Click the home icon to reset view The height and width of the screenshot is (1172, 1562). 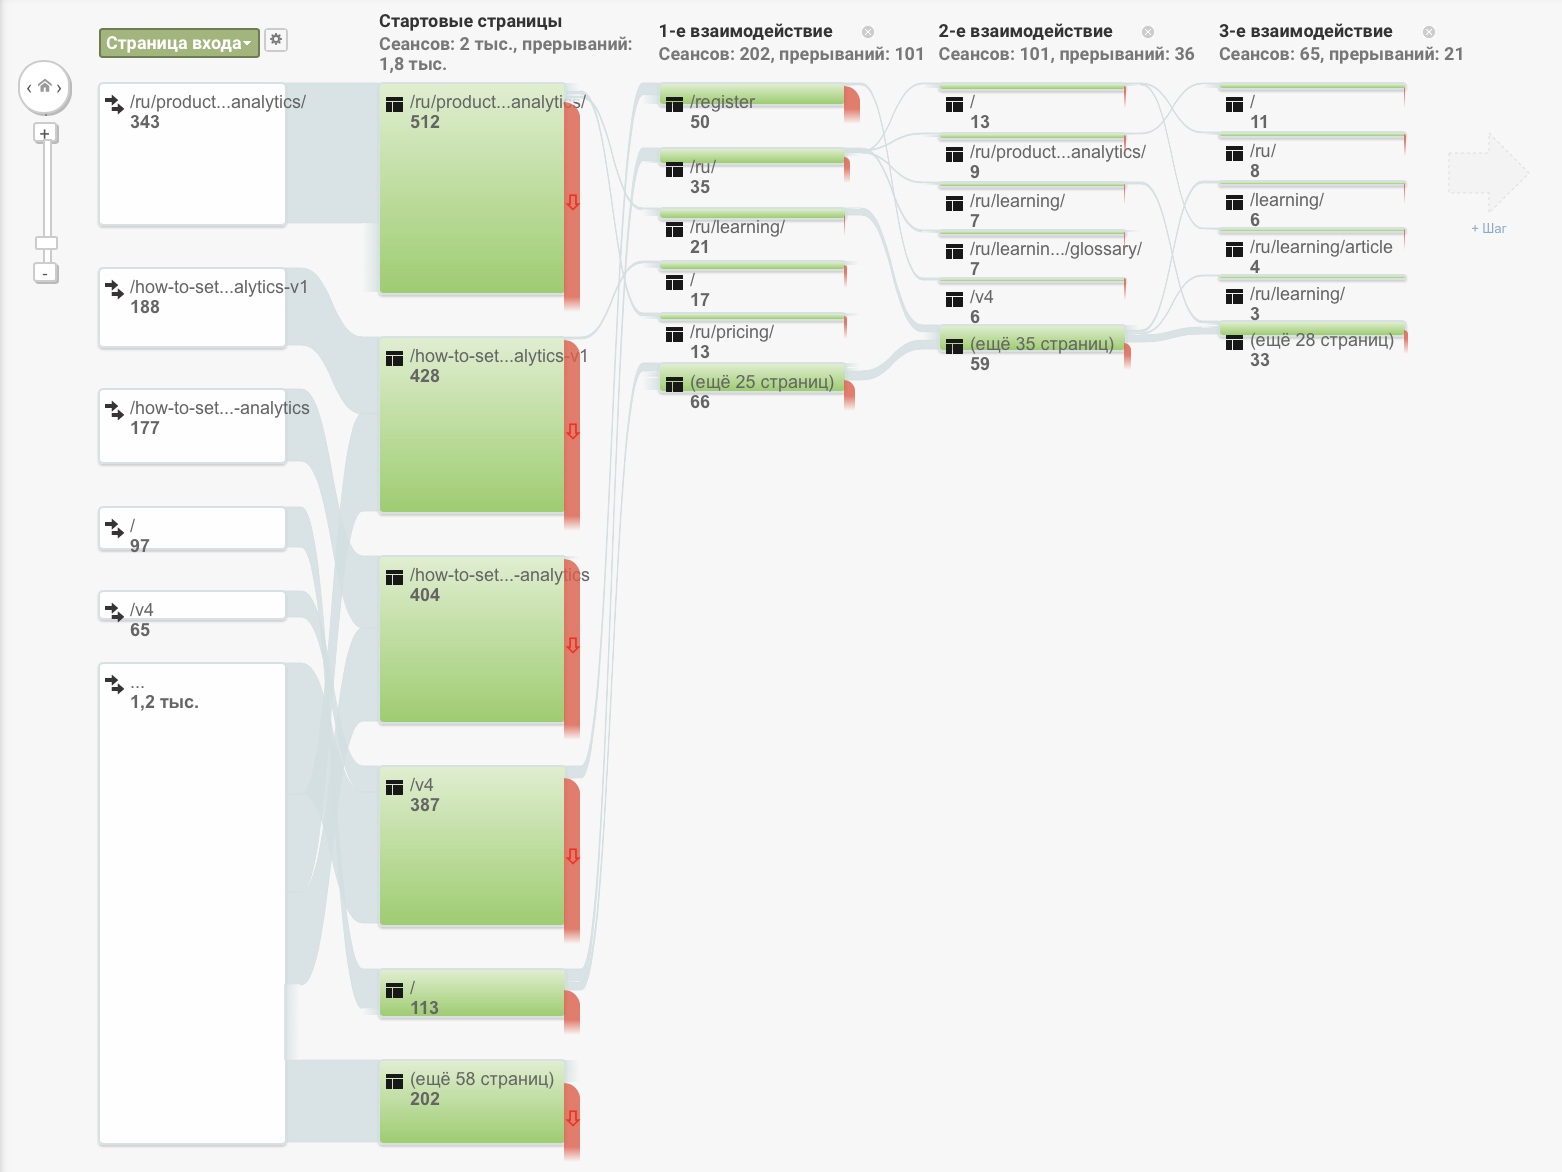[45, 86]
